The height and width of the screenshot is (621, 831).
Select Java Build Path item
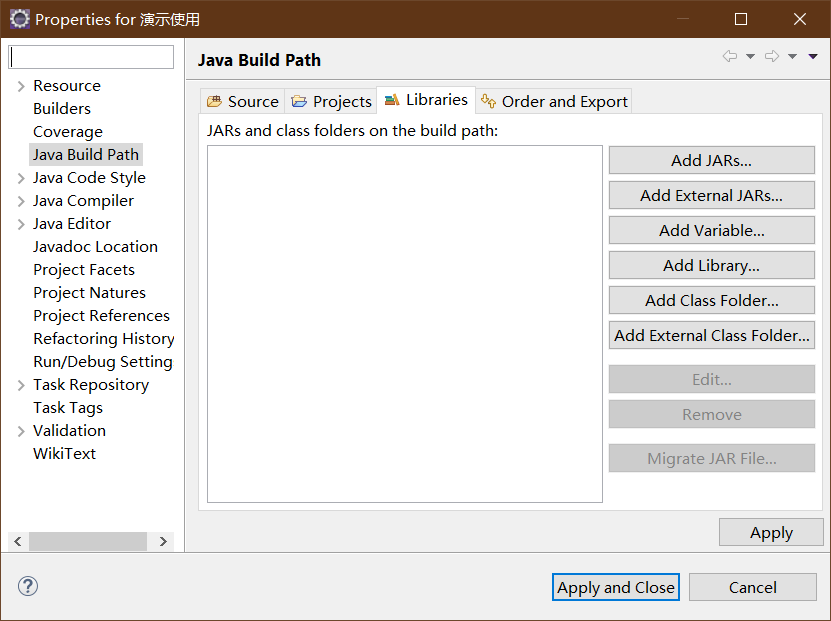[x=86, y=155]
